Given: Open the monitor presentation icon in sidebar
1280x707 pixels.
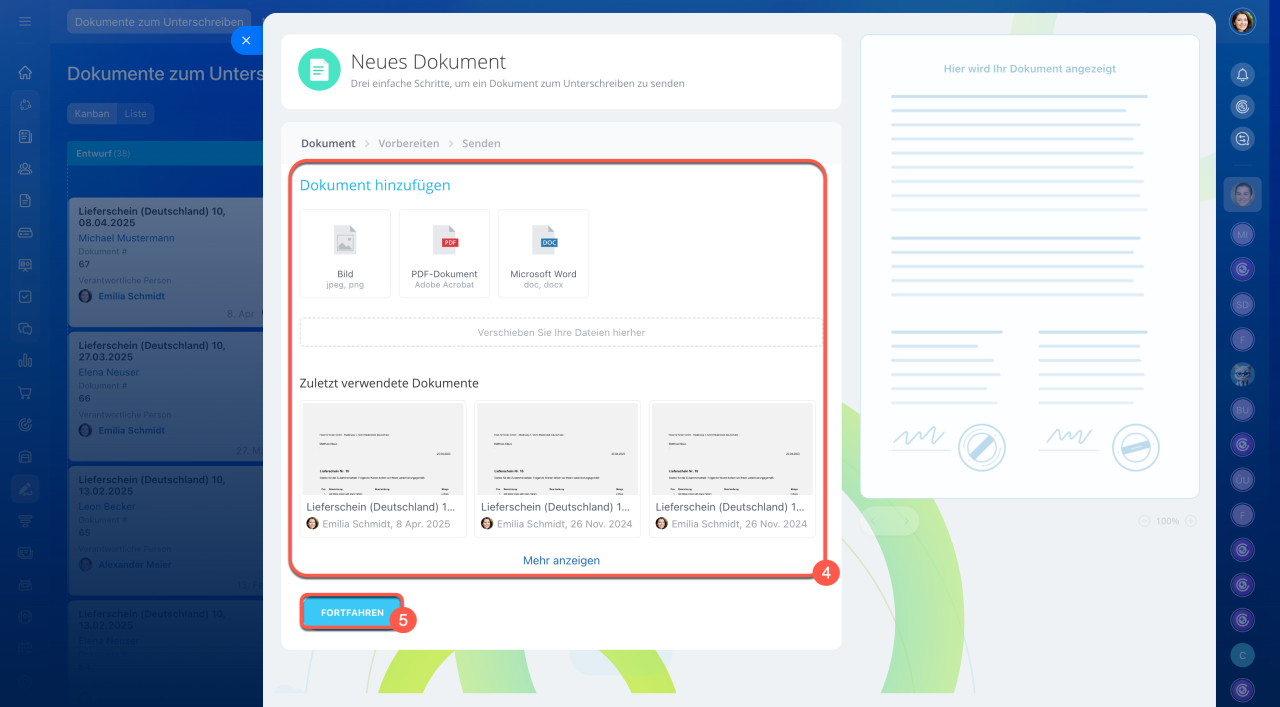Looking at the screenshot, I should coord(25,264).
